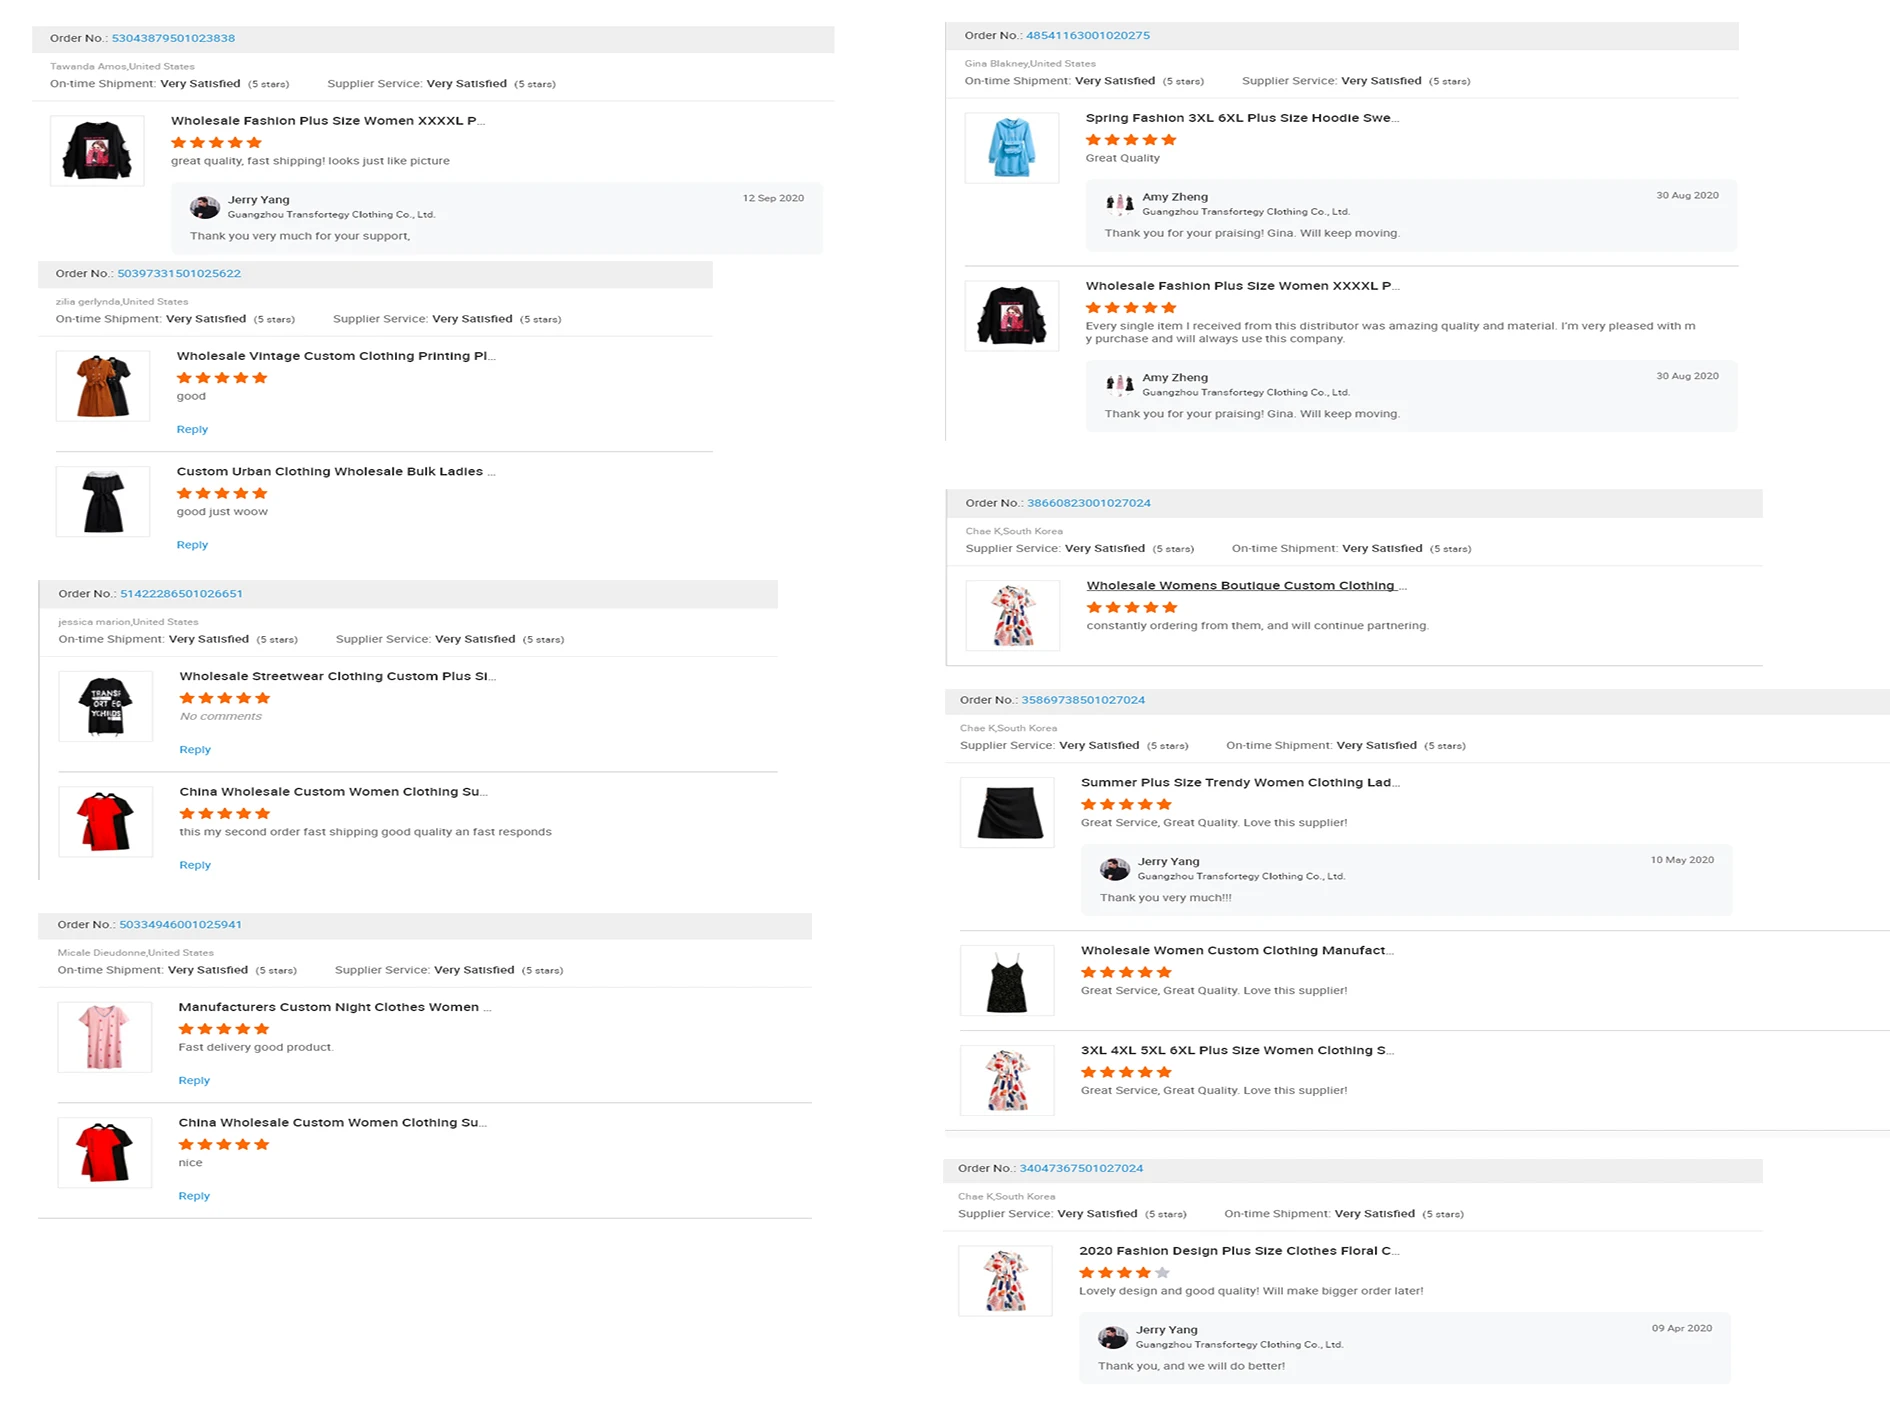This screenshot has height=1417, width=1890.
Task: Open the blue hoodie product thumbnail
Action: [x=1011, y=148]
